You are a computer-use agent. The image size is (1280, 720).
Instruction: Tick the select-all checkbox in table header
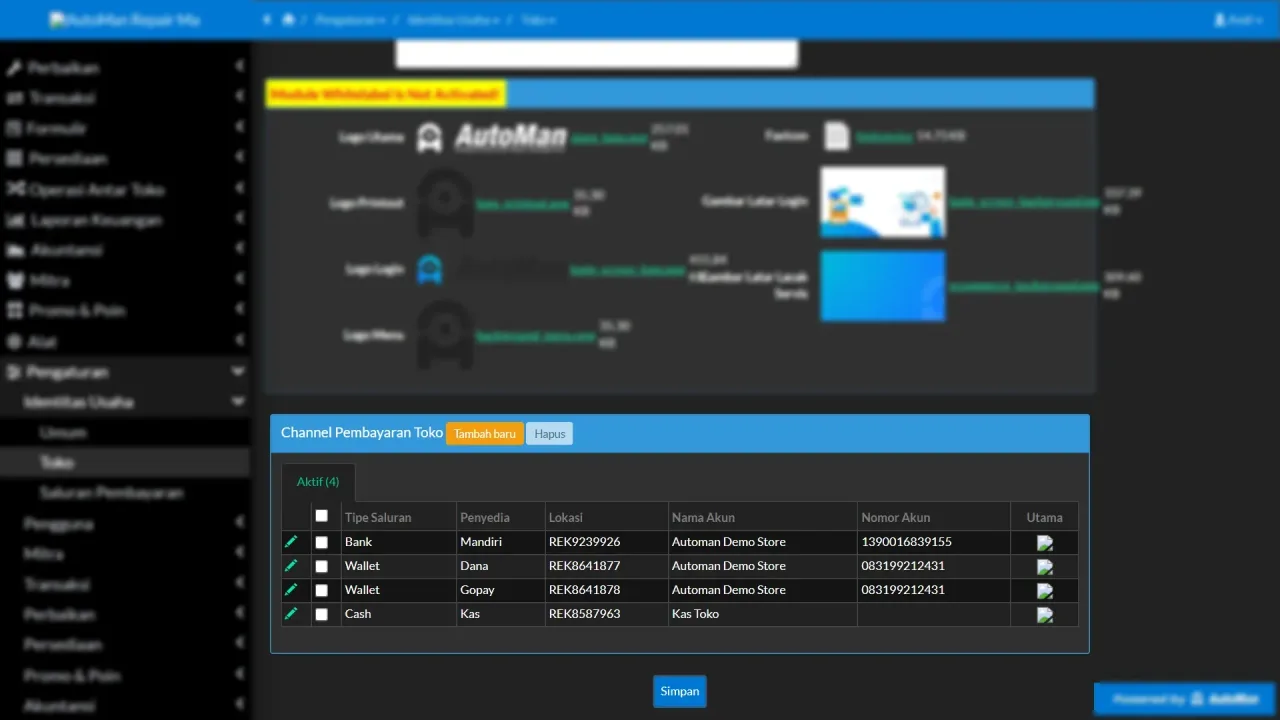tap(321, 516)
